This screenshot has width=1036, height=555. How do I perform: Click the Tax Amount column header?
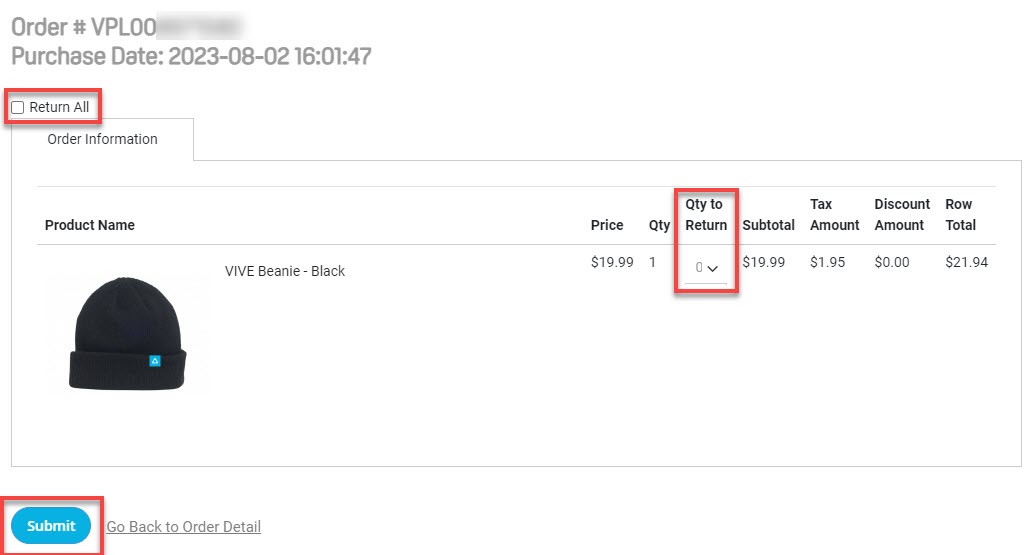pyautogui.click(x=834, y=215)
